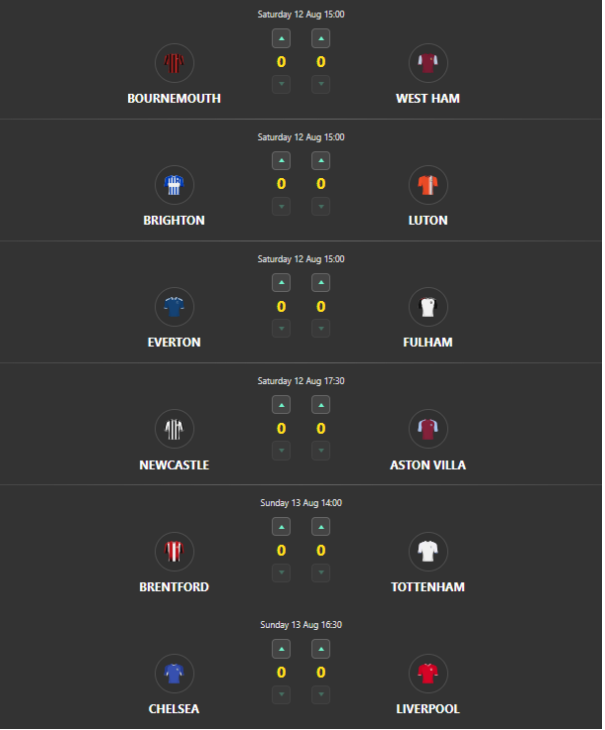Decrease Newcastle predicted score
The height and width of the screenshot is (730, 605).
(281, 450)
